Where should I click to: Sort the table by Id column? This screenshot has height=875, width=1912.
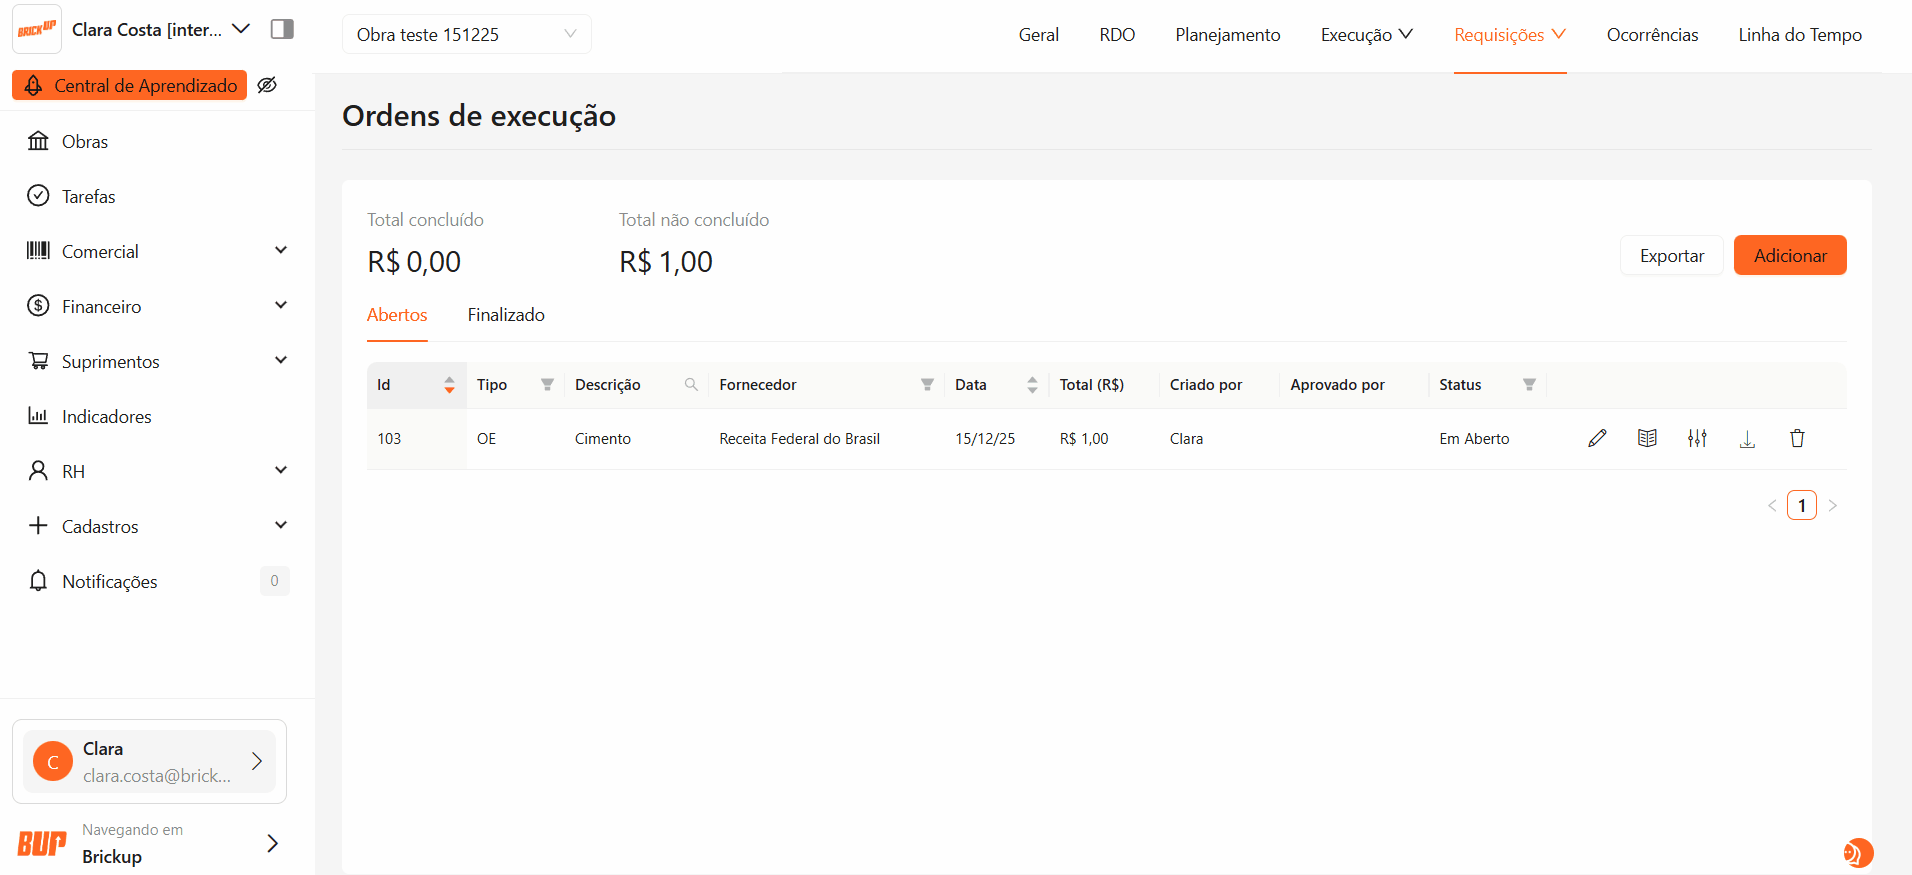pyautogui.click(x=449, y=385)
